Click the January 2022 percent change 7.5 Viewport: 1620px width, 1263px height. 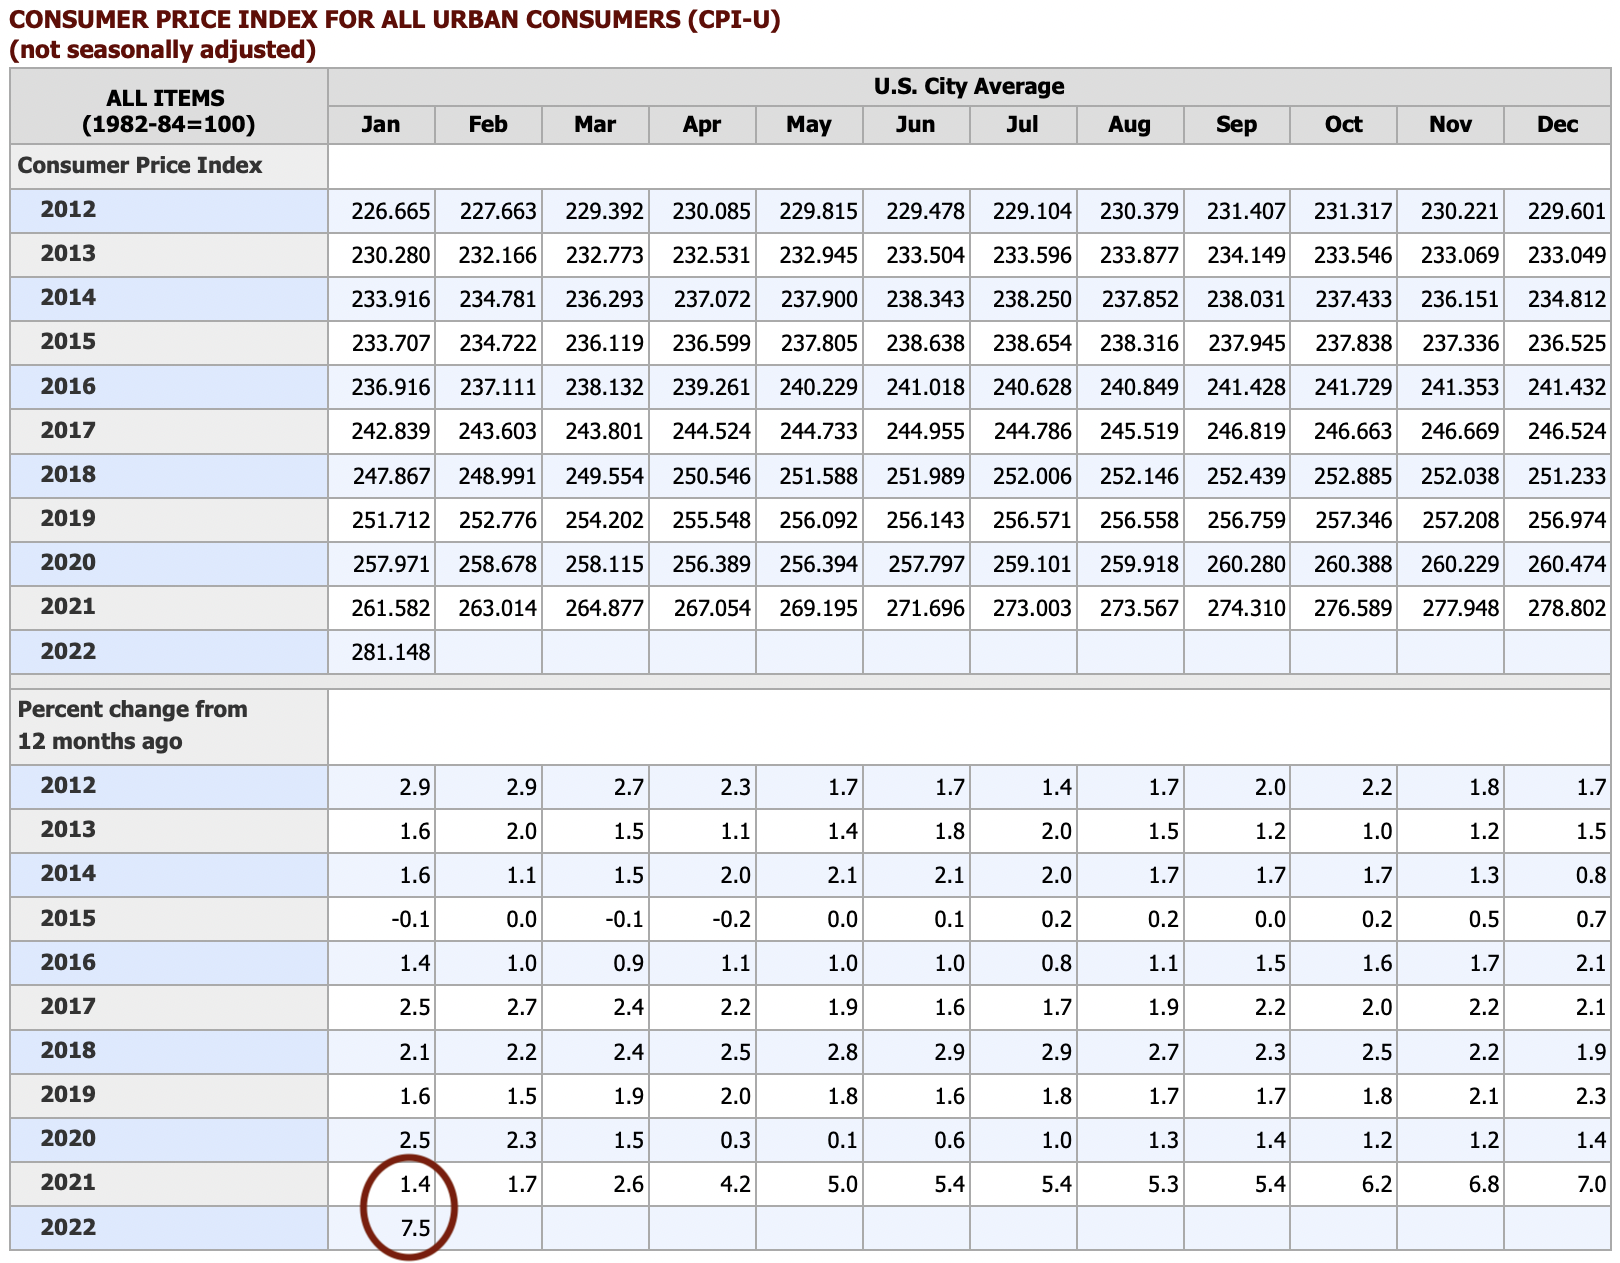click(415, 1229)
